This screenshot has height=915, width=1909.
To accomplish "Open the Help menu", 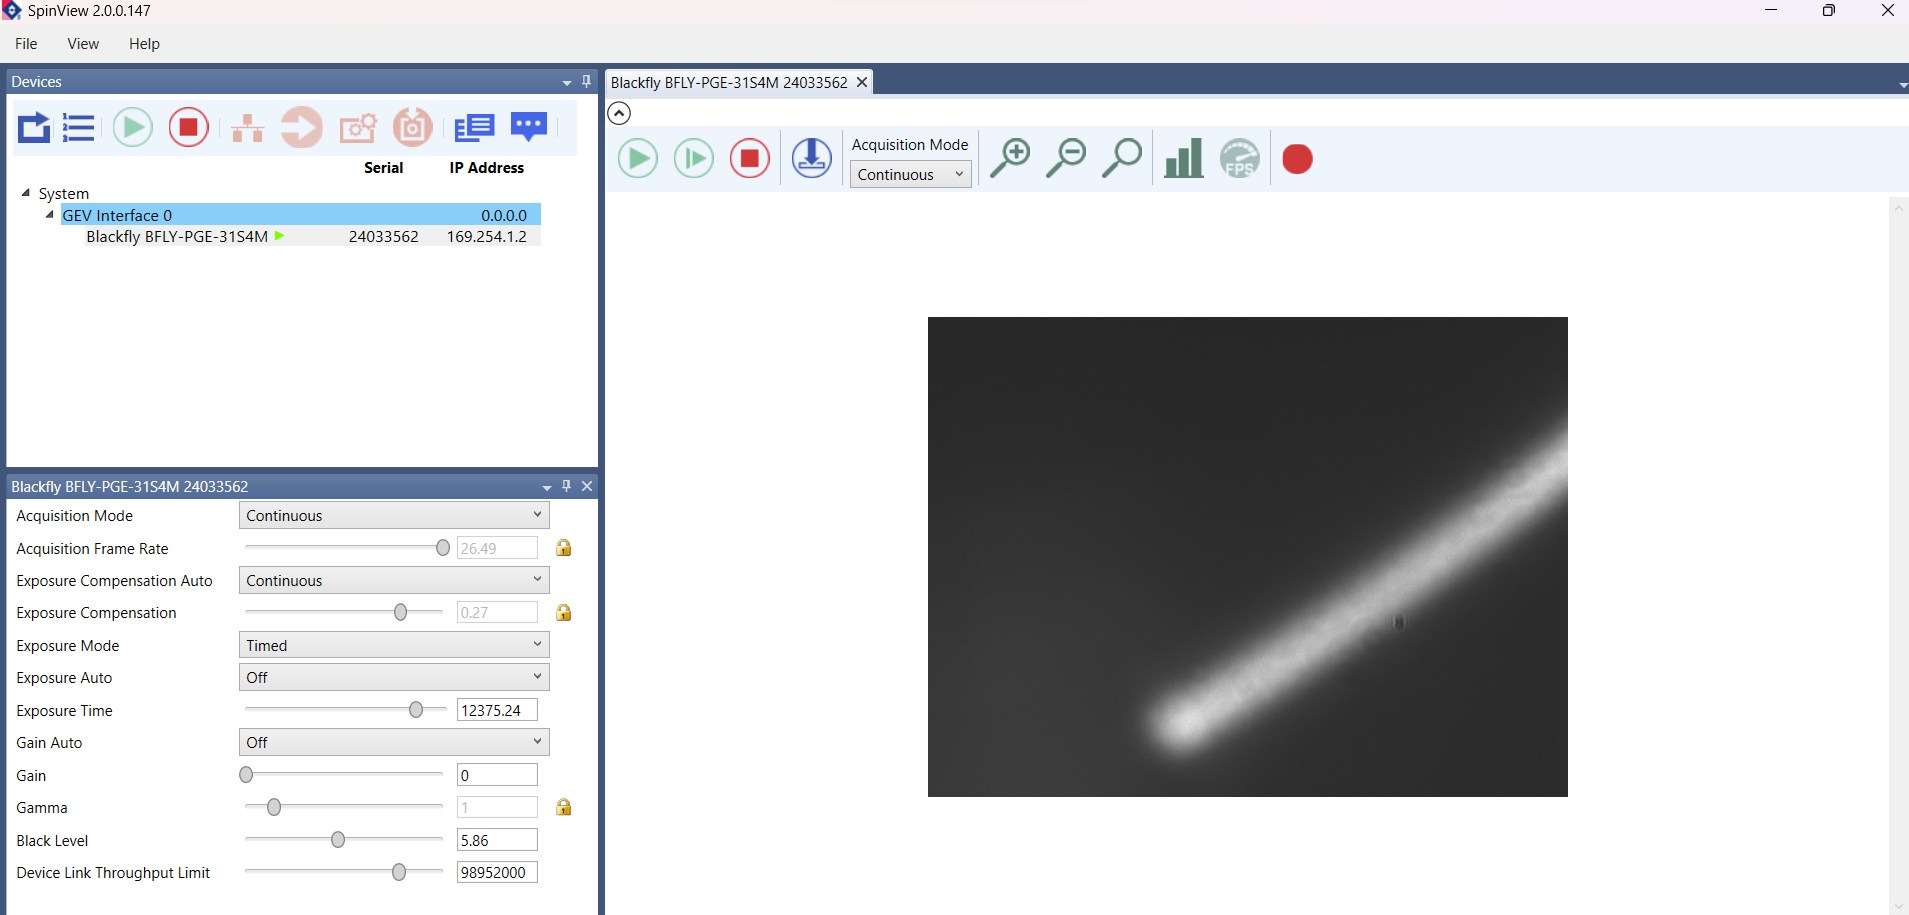I will [x=144, y=44].
